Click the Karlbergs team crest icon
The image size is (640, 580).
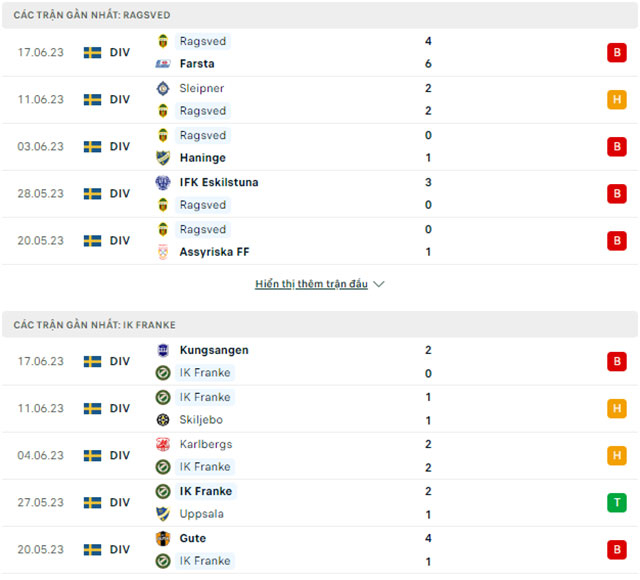163,444
